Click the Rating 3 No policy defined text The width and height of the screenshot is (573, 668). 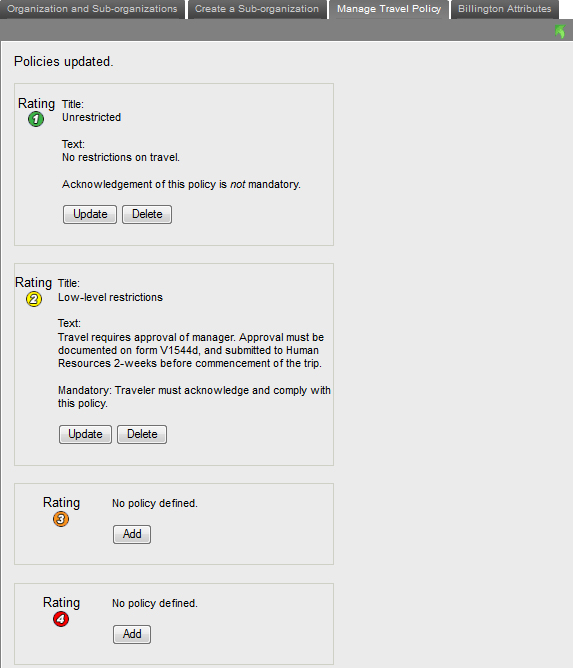[155, 503]
